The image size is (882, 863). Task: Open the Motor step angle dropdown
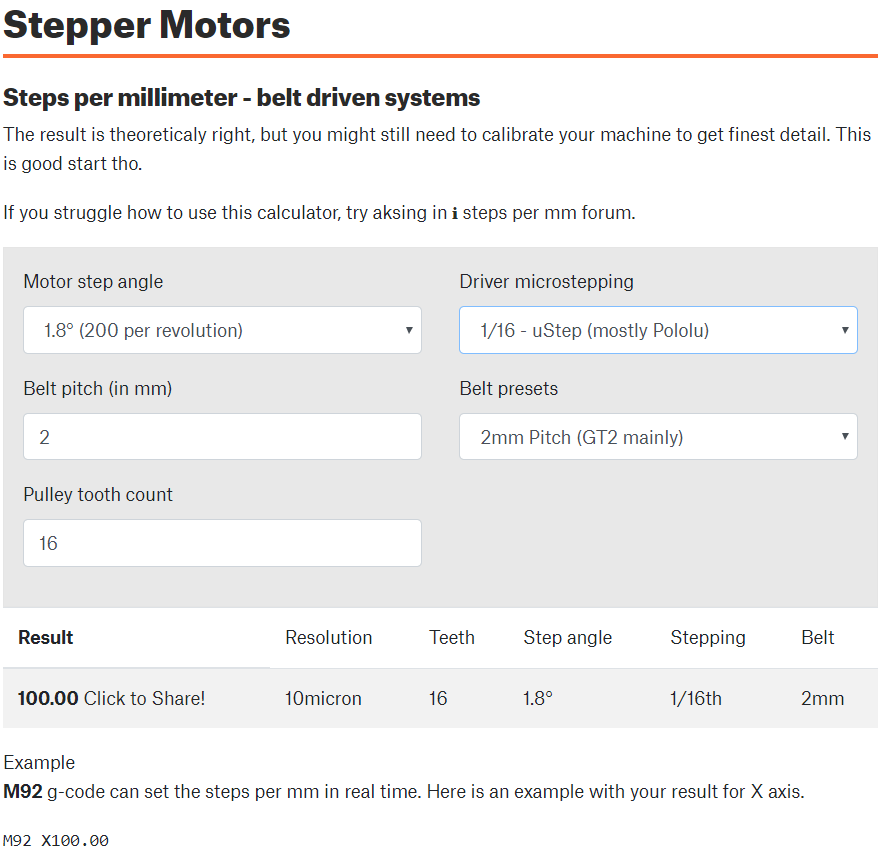pyautogui.click(x=222, y=330)
